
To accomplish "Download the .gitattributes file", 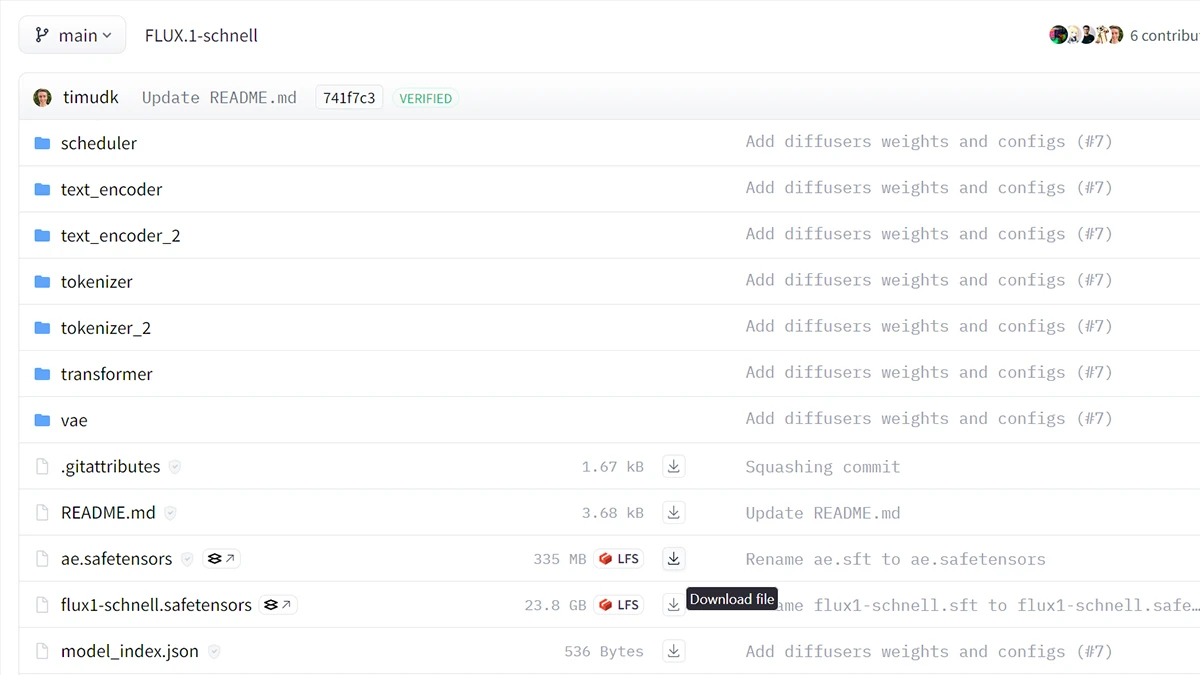I will click(674, 466).
